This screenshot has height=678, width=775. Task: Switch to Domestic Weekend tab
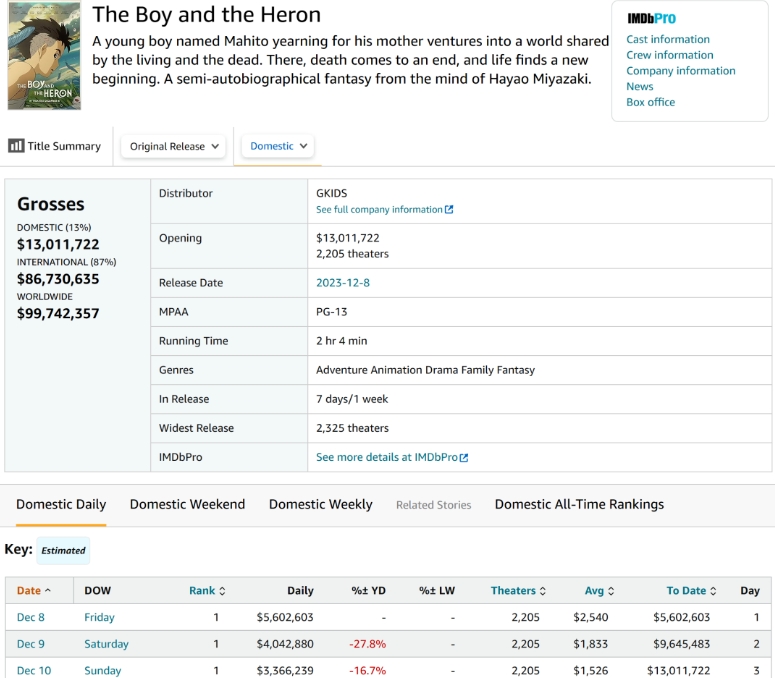point(187,504)
